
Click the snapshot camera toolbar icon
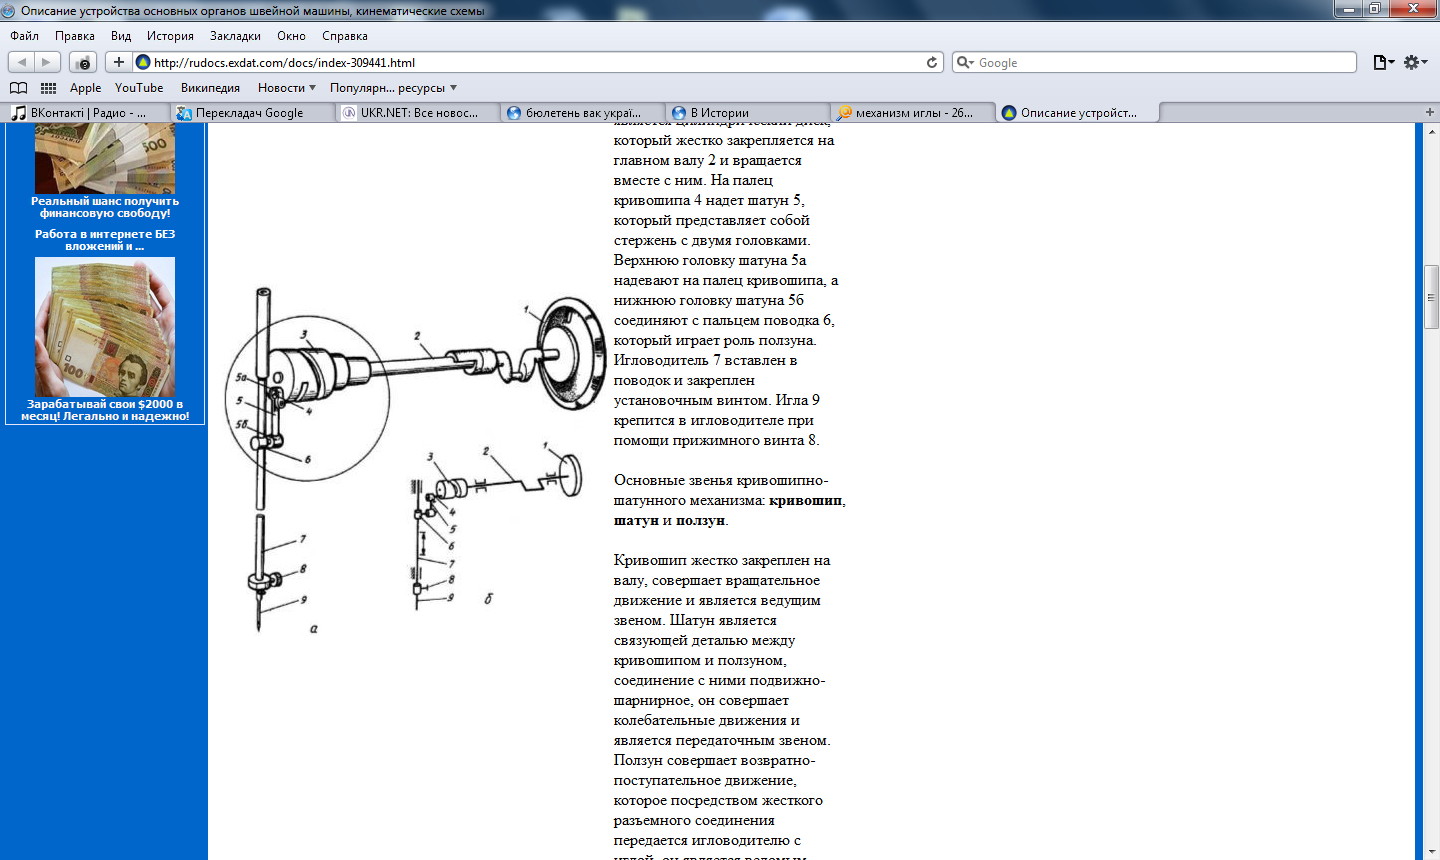[83, 62]
